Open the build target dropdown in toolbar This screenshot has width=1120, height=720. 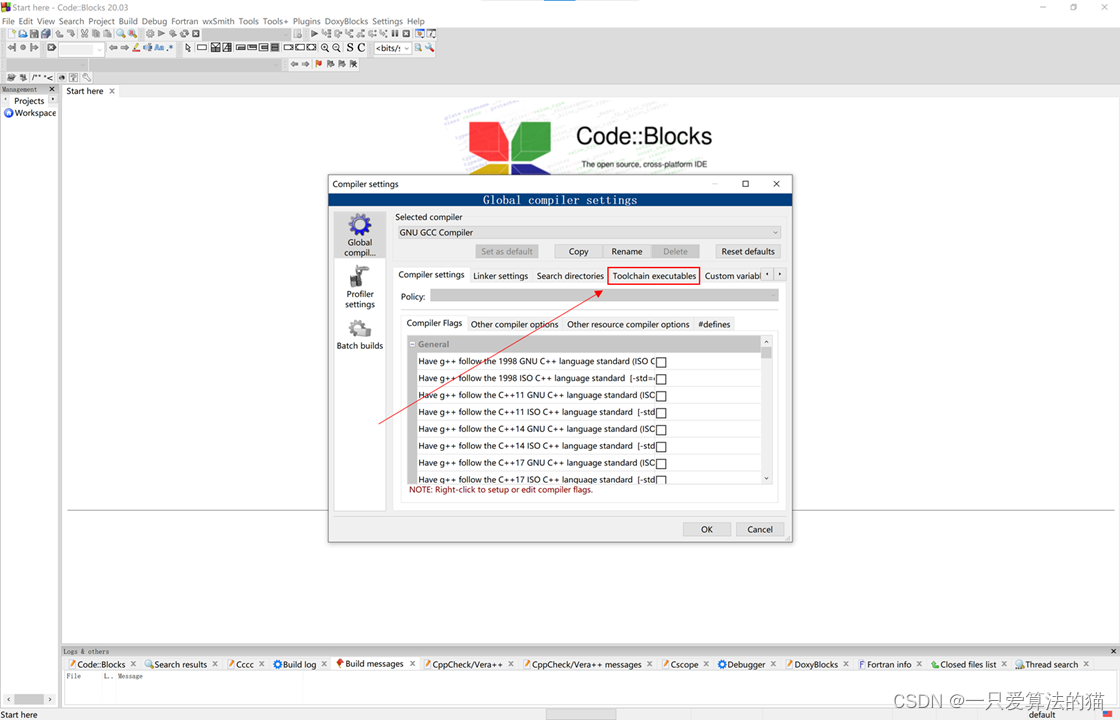click(246, 34)
